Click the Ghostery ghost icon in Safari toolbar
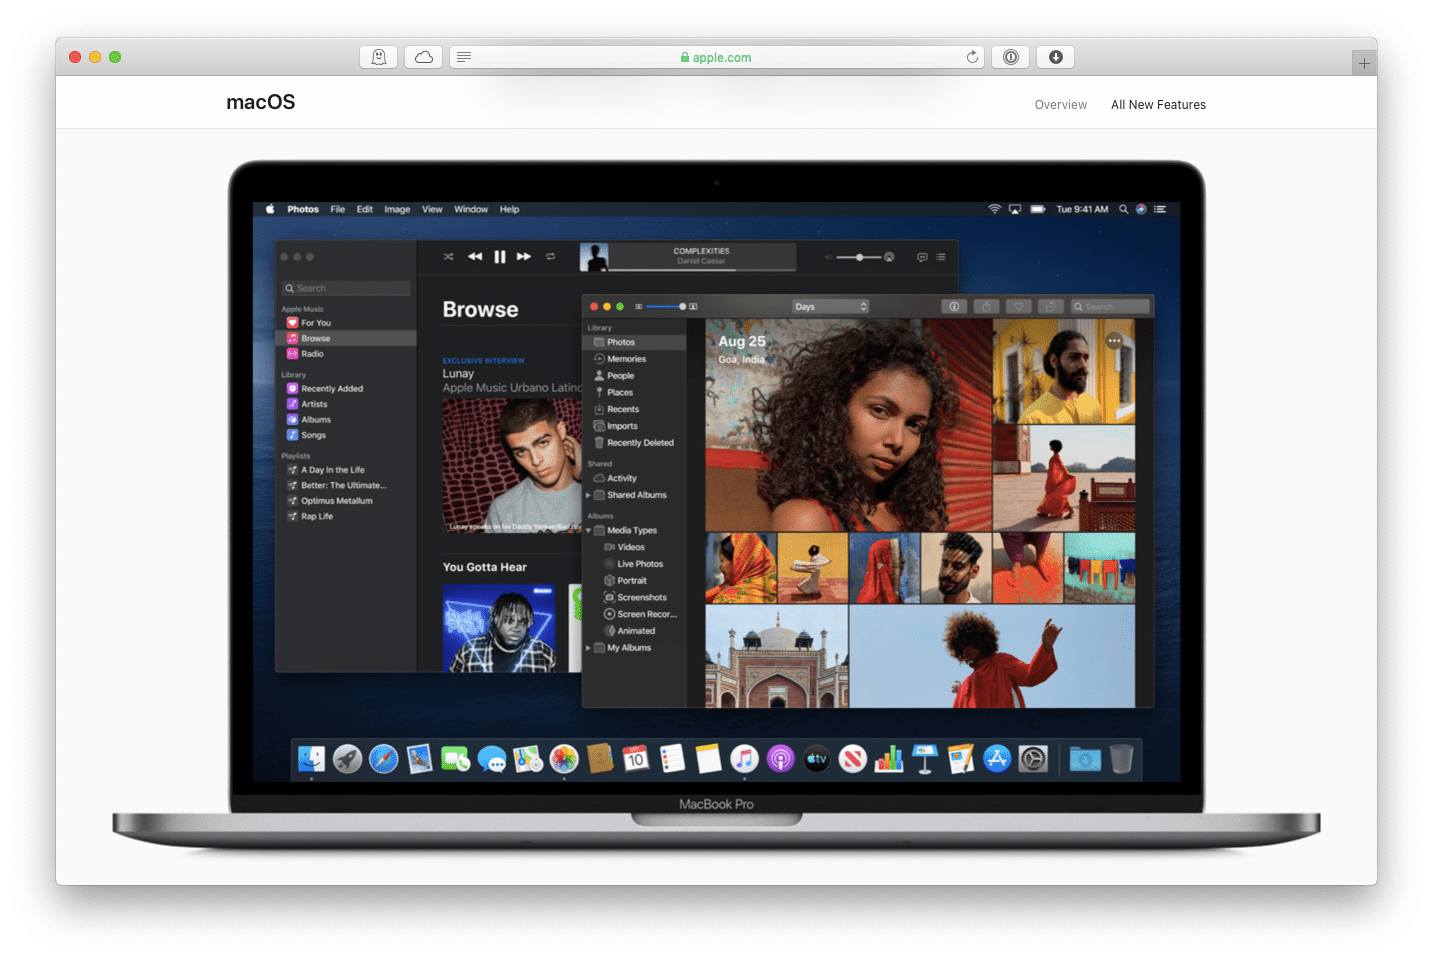Image resolution: width=1433 pixels, height=959 pixels. pyautogui.click(x=378, y=57)
